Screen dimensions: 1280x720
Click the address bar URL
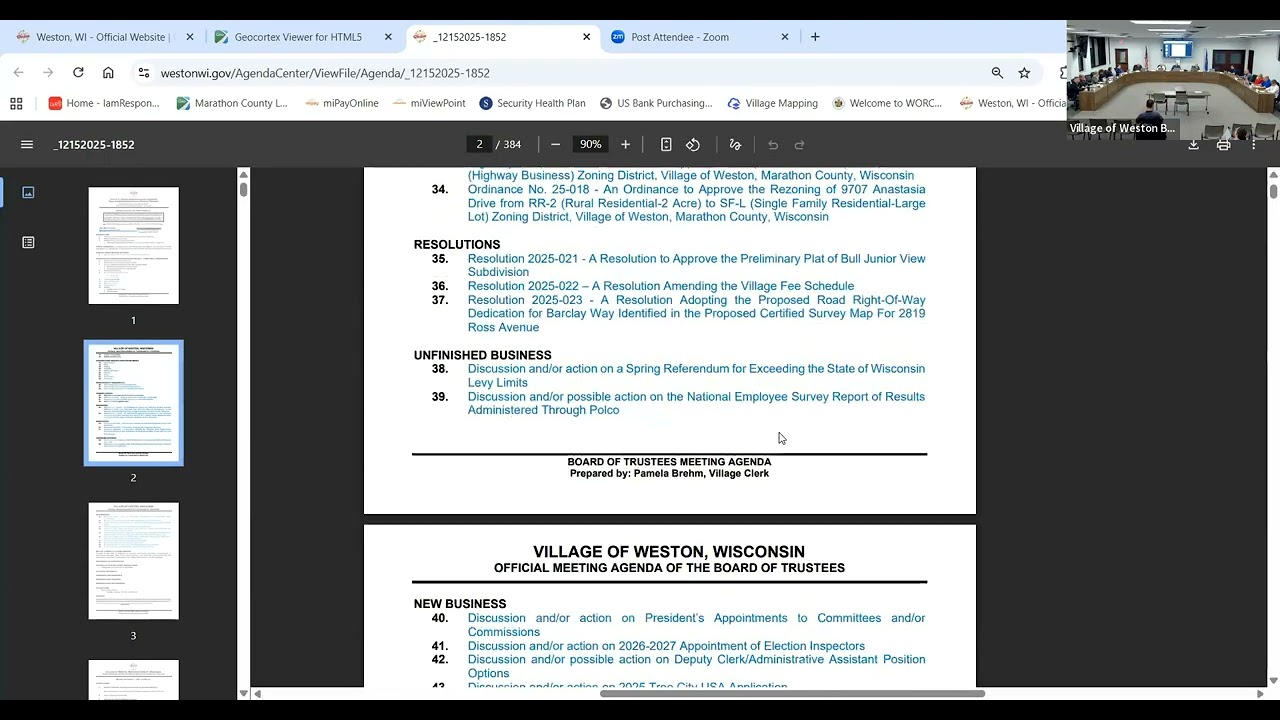[325, 73]
